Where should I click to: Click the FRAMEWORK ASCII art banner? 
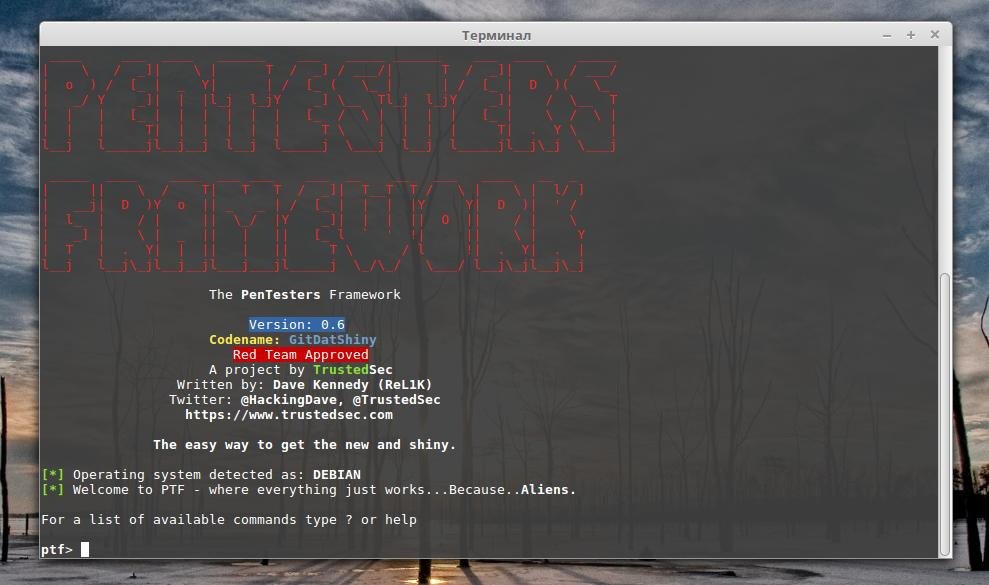point(313,226)
